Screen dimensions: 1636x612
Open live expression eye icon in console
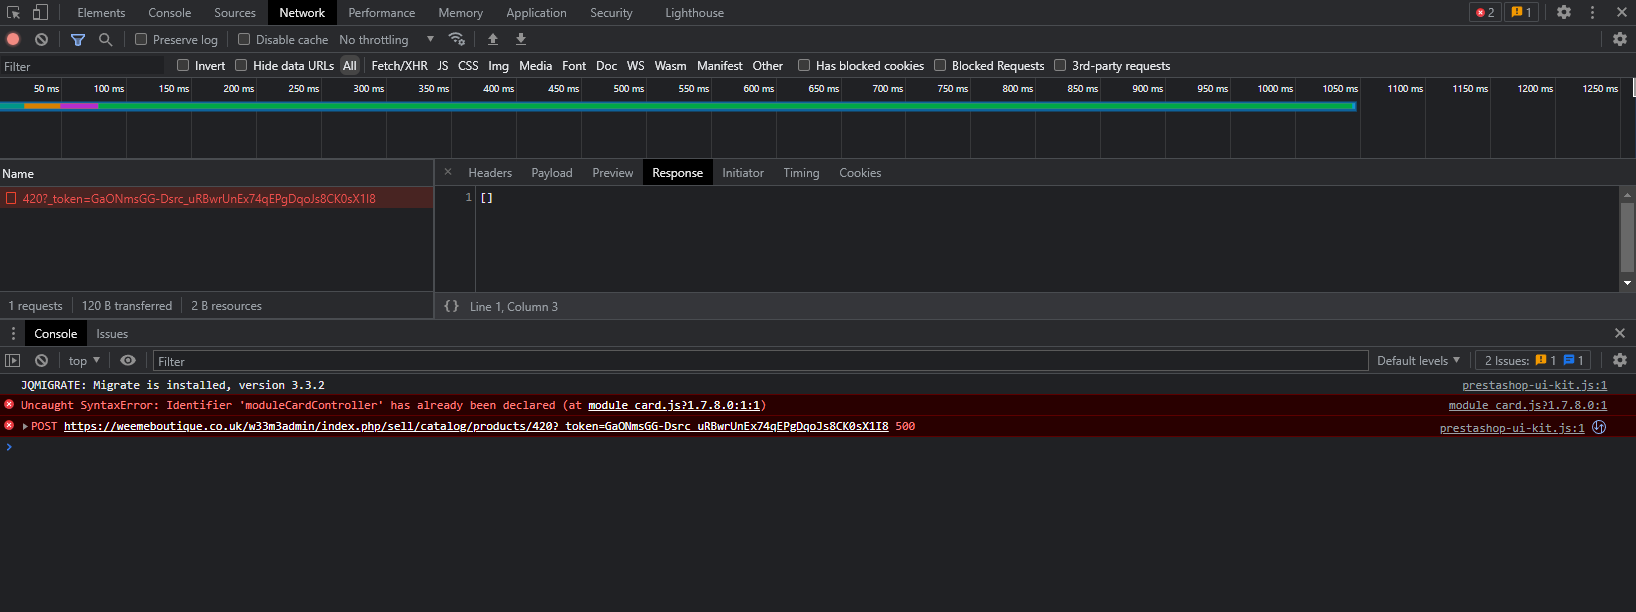click(128, 361)
